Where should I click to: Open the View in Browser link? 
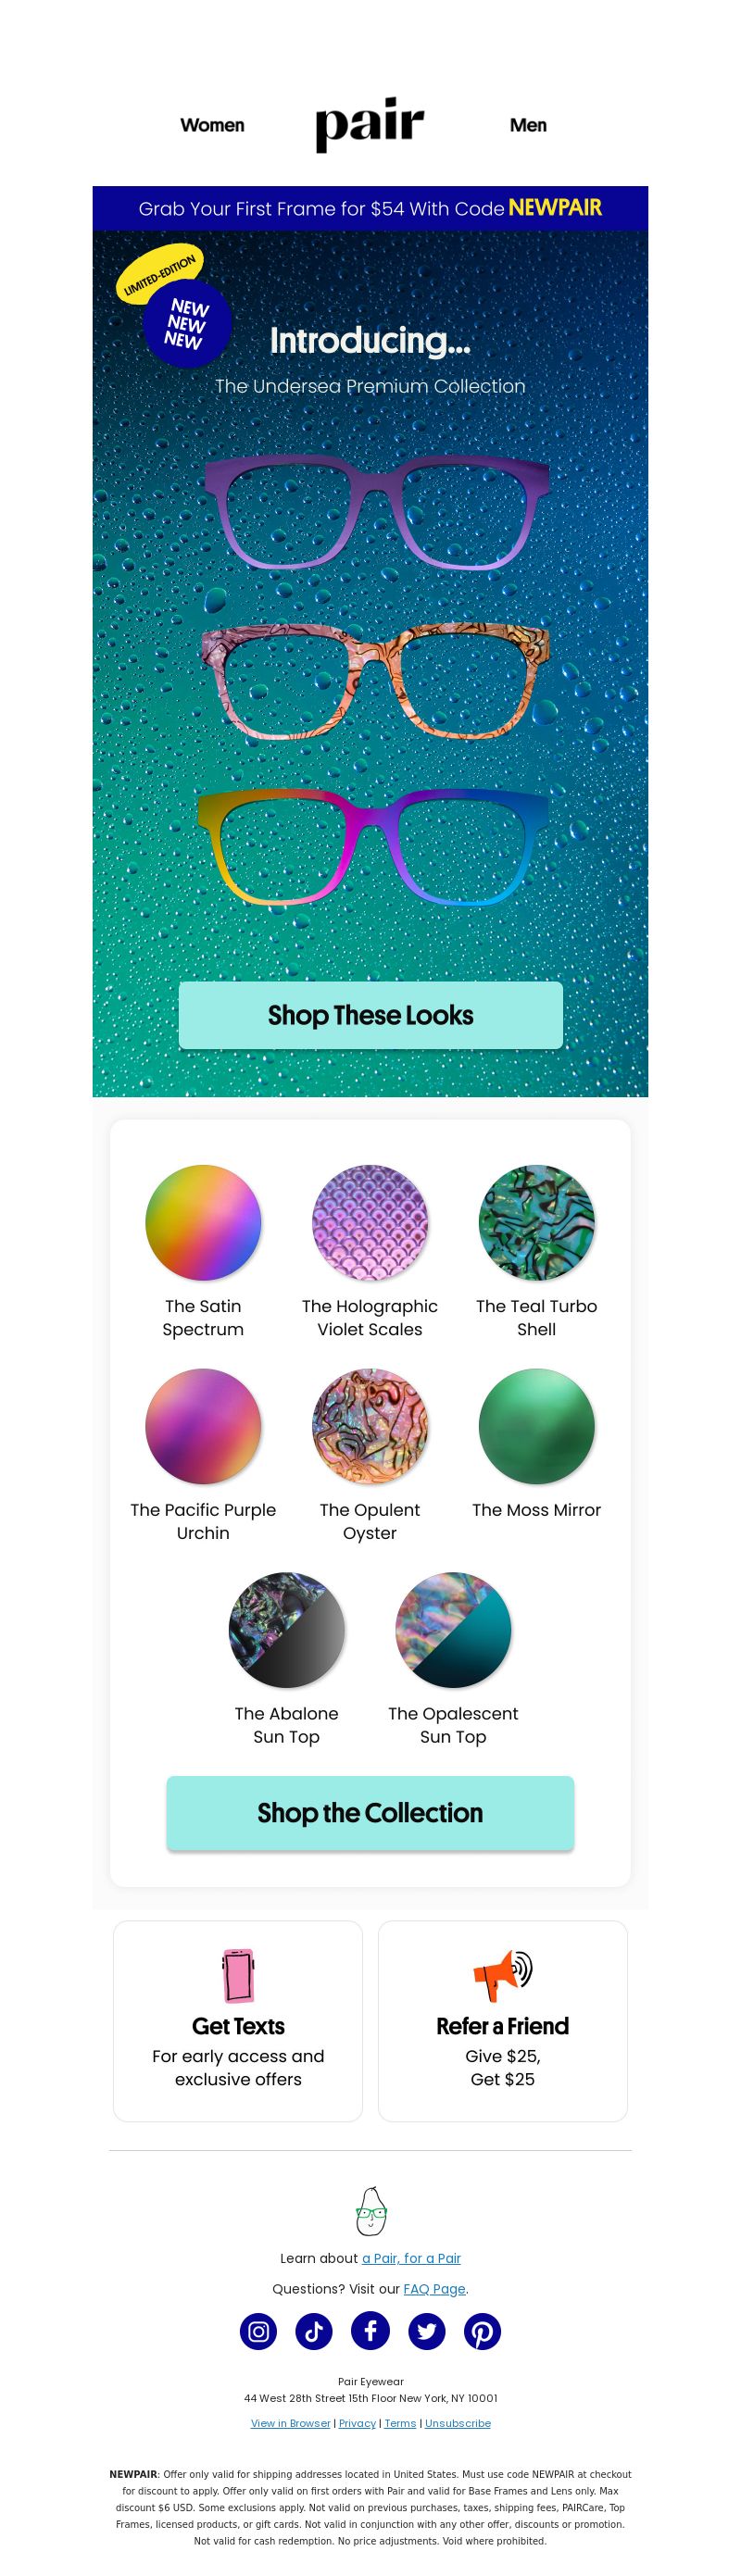point(290,2422)
